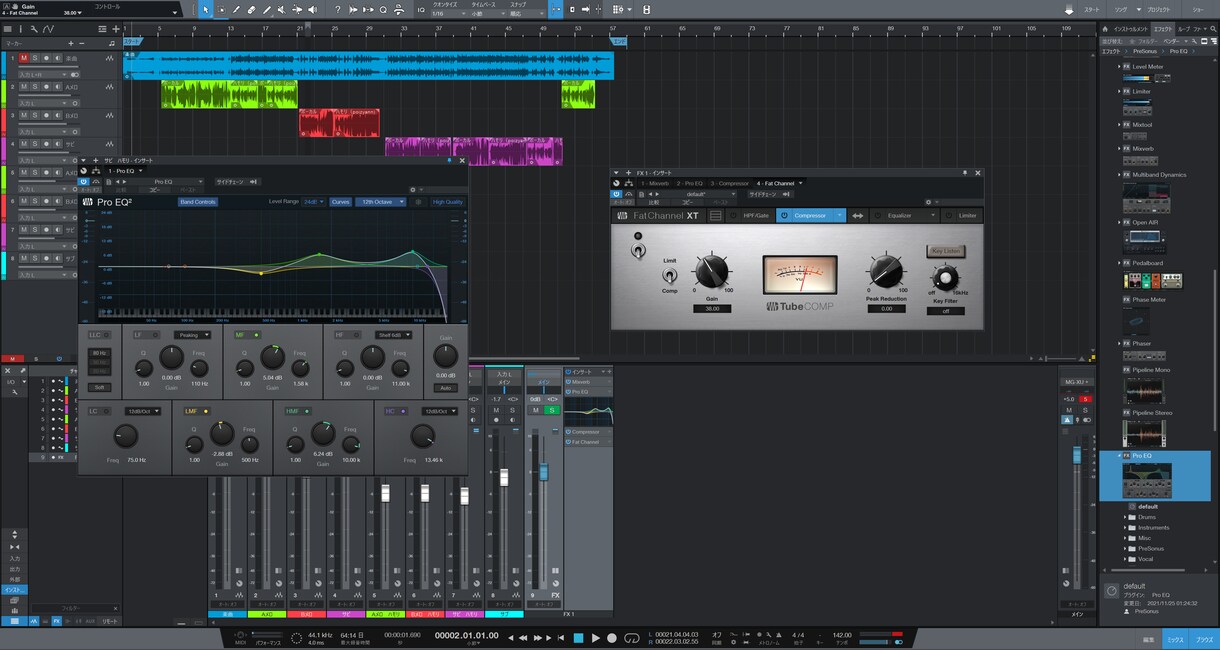Switch to the 2 - Pro EQ insert tab
The width and height of the screenshot is (1220, 650).
[689, 183]
